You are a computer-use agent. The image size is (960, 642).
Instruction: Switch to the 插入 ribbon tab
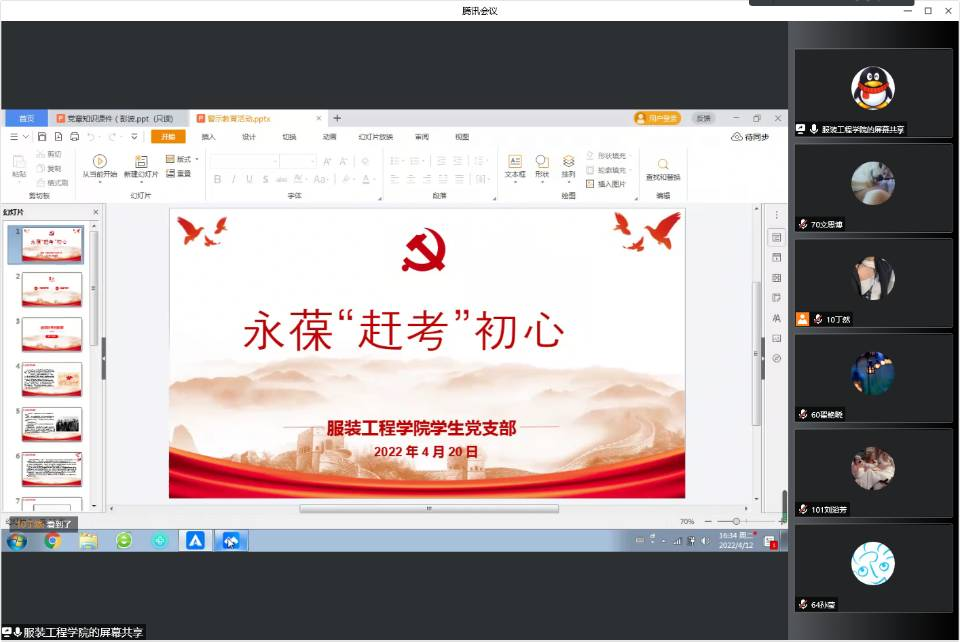[208, 137]
